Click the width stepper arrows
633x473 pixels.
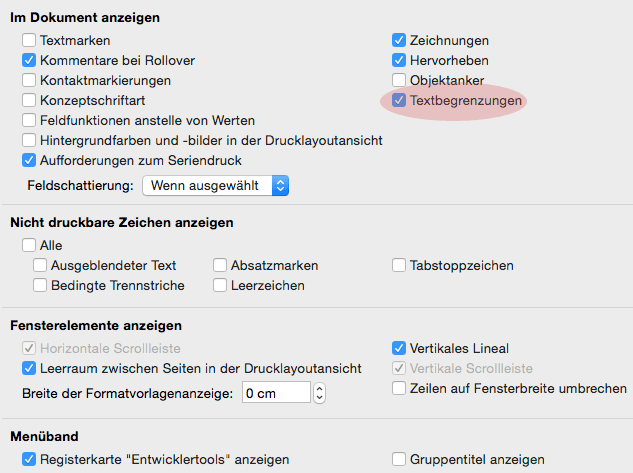coord(319,392)
